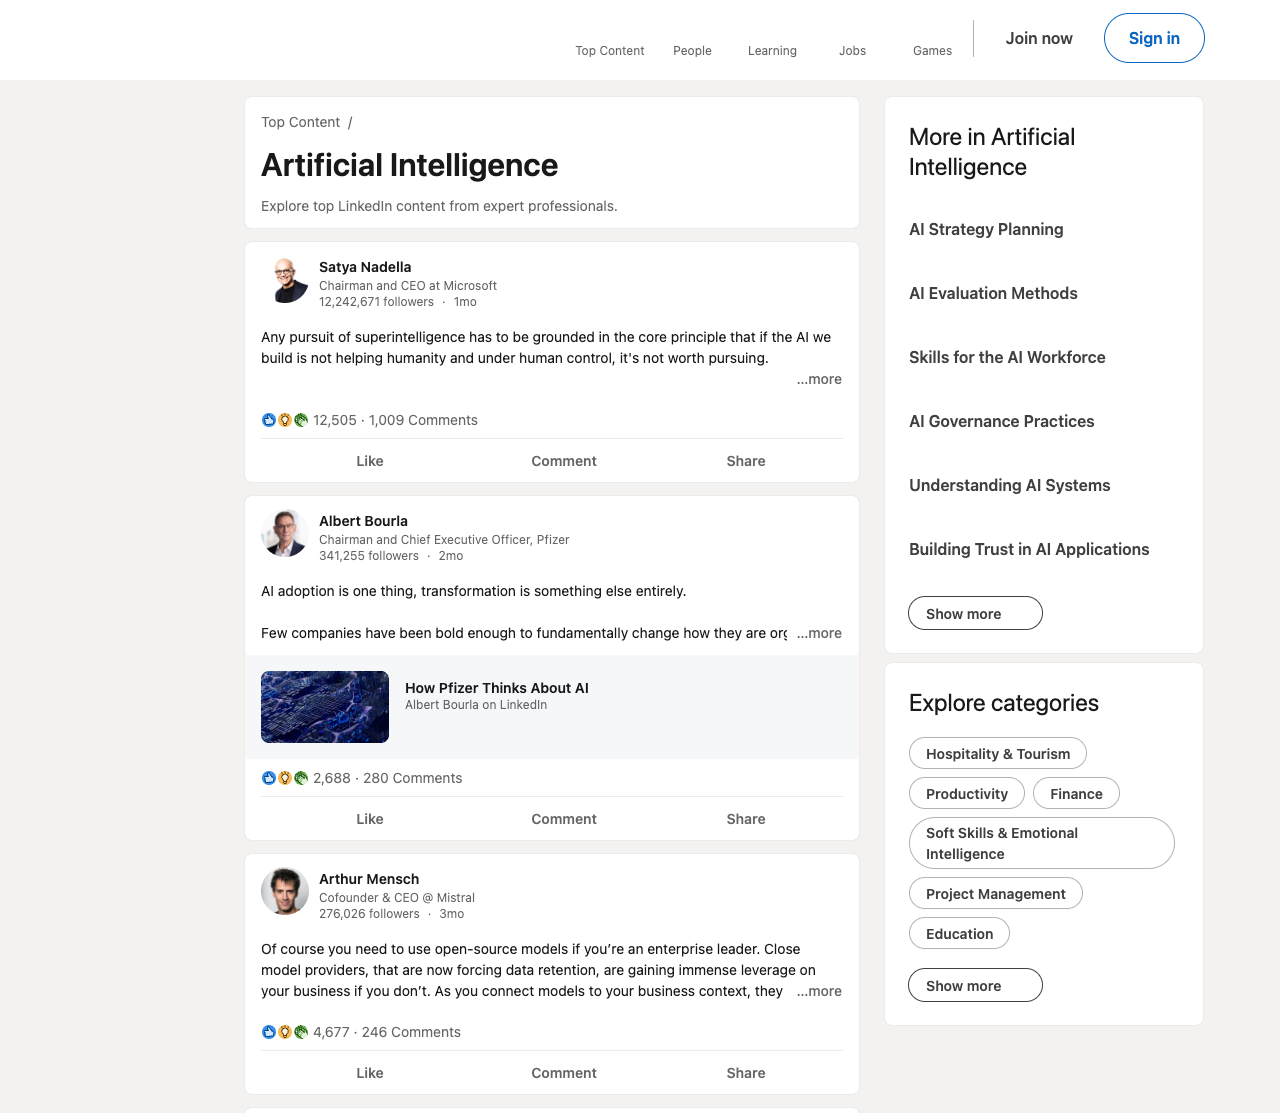View reaction icons on Albert Bourla's post

(x=285, y=778)
